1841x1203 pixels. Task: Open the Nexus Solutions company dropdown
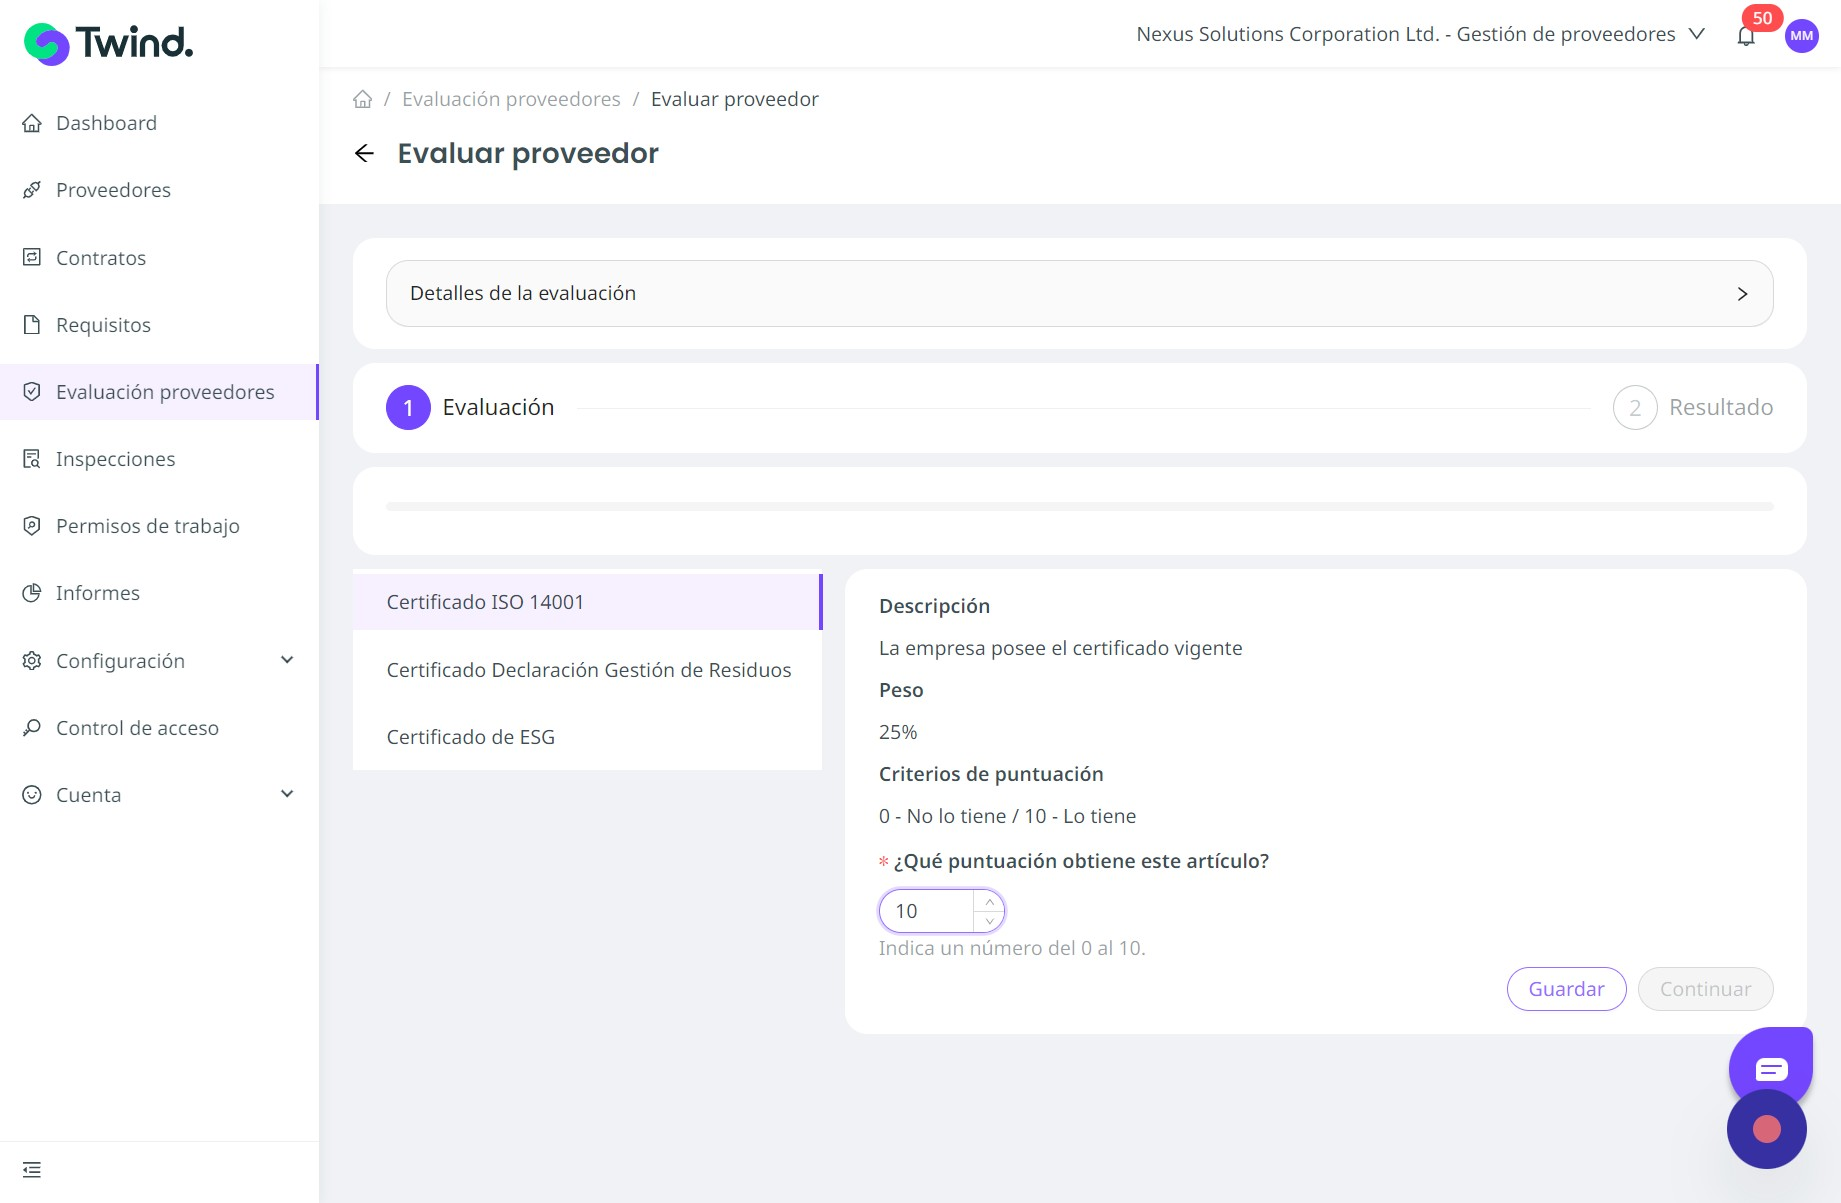coord(1420,34)
